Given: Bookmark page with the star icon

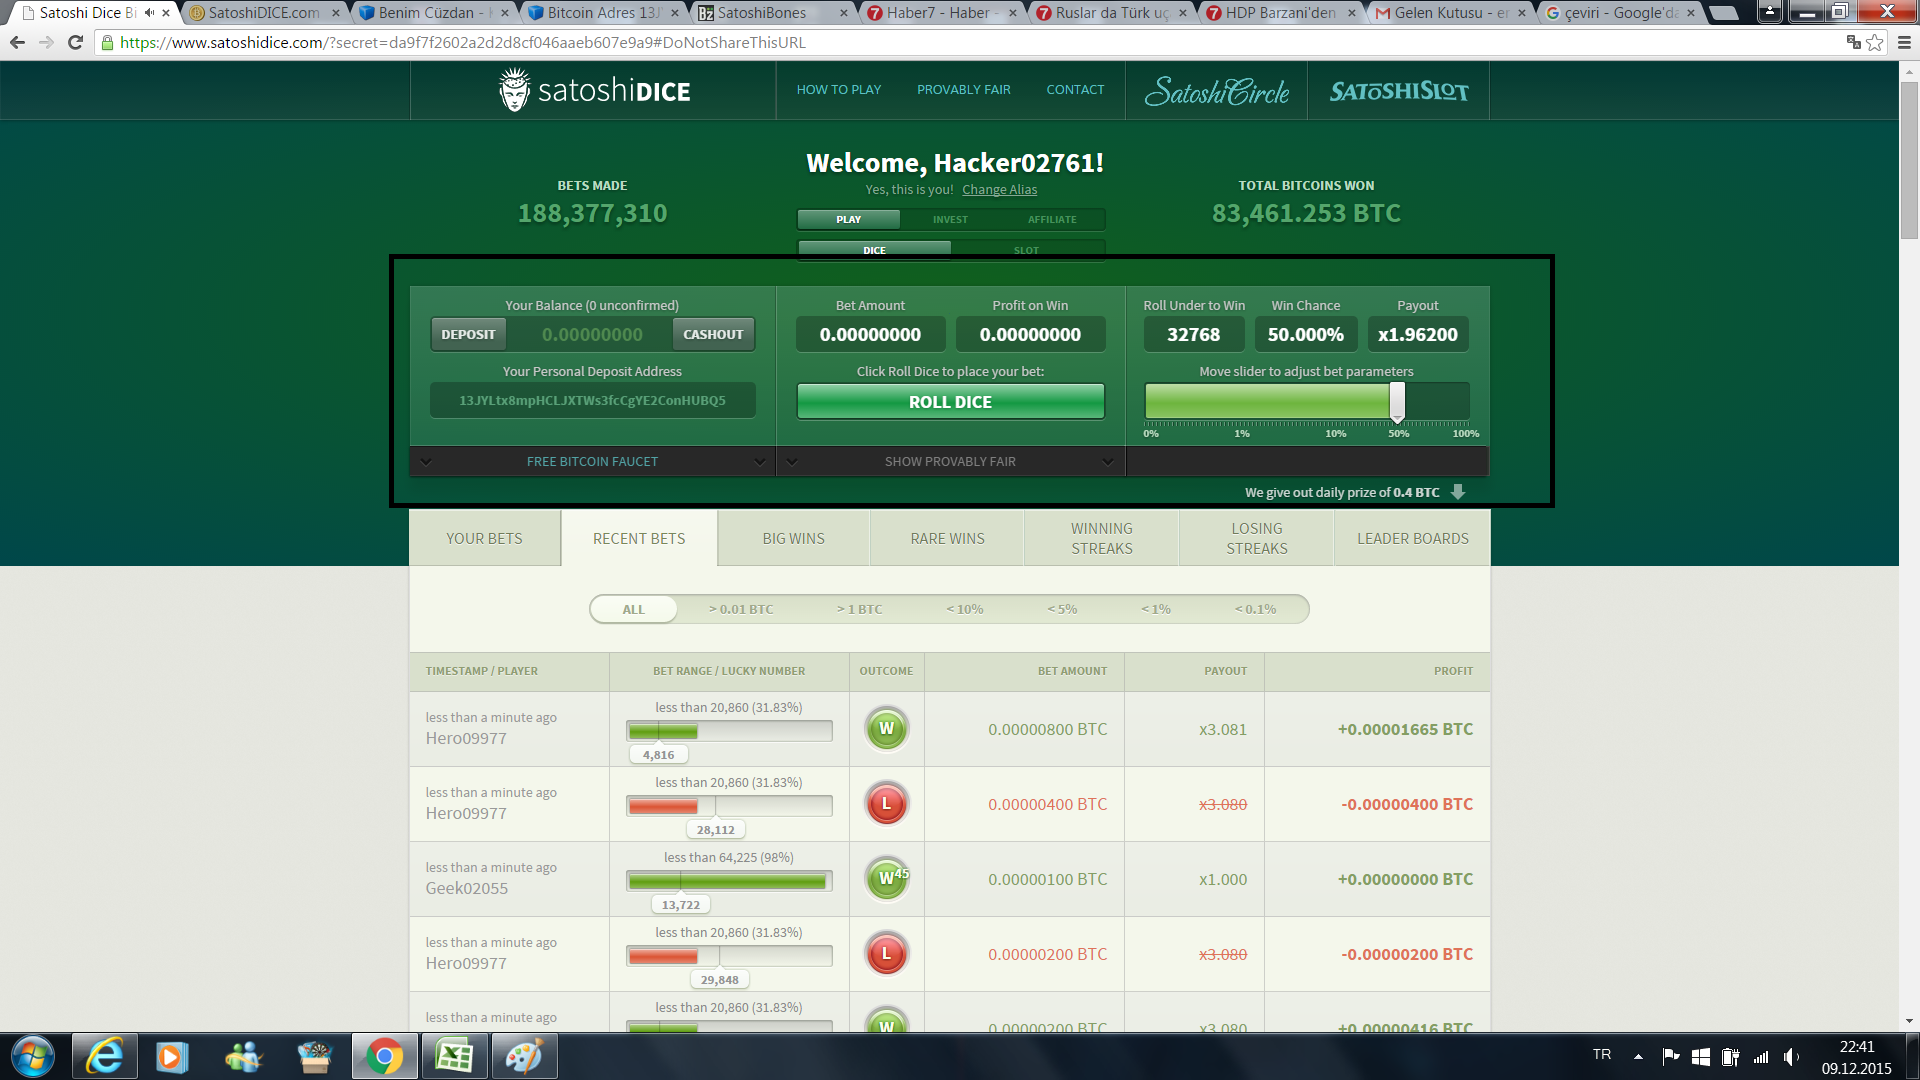Looking at the screenshot, I should [x=1875, y=42].
